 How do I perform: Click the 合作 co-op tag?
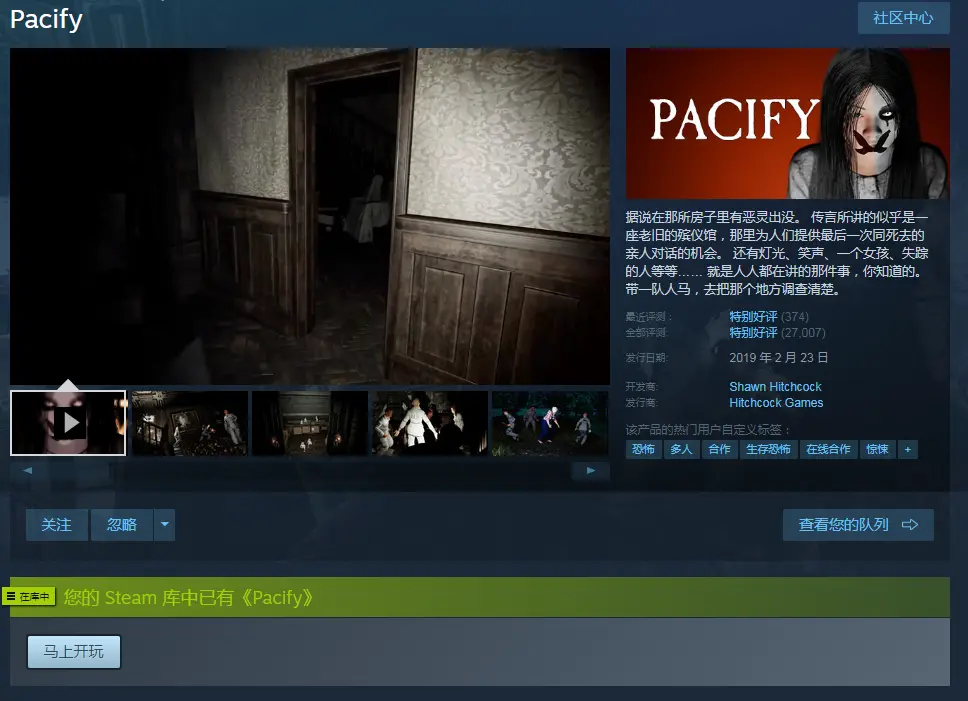720,449
